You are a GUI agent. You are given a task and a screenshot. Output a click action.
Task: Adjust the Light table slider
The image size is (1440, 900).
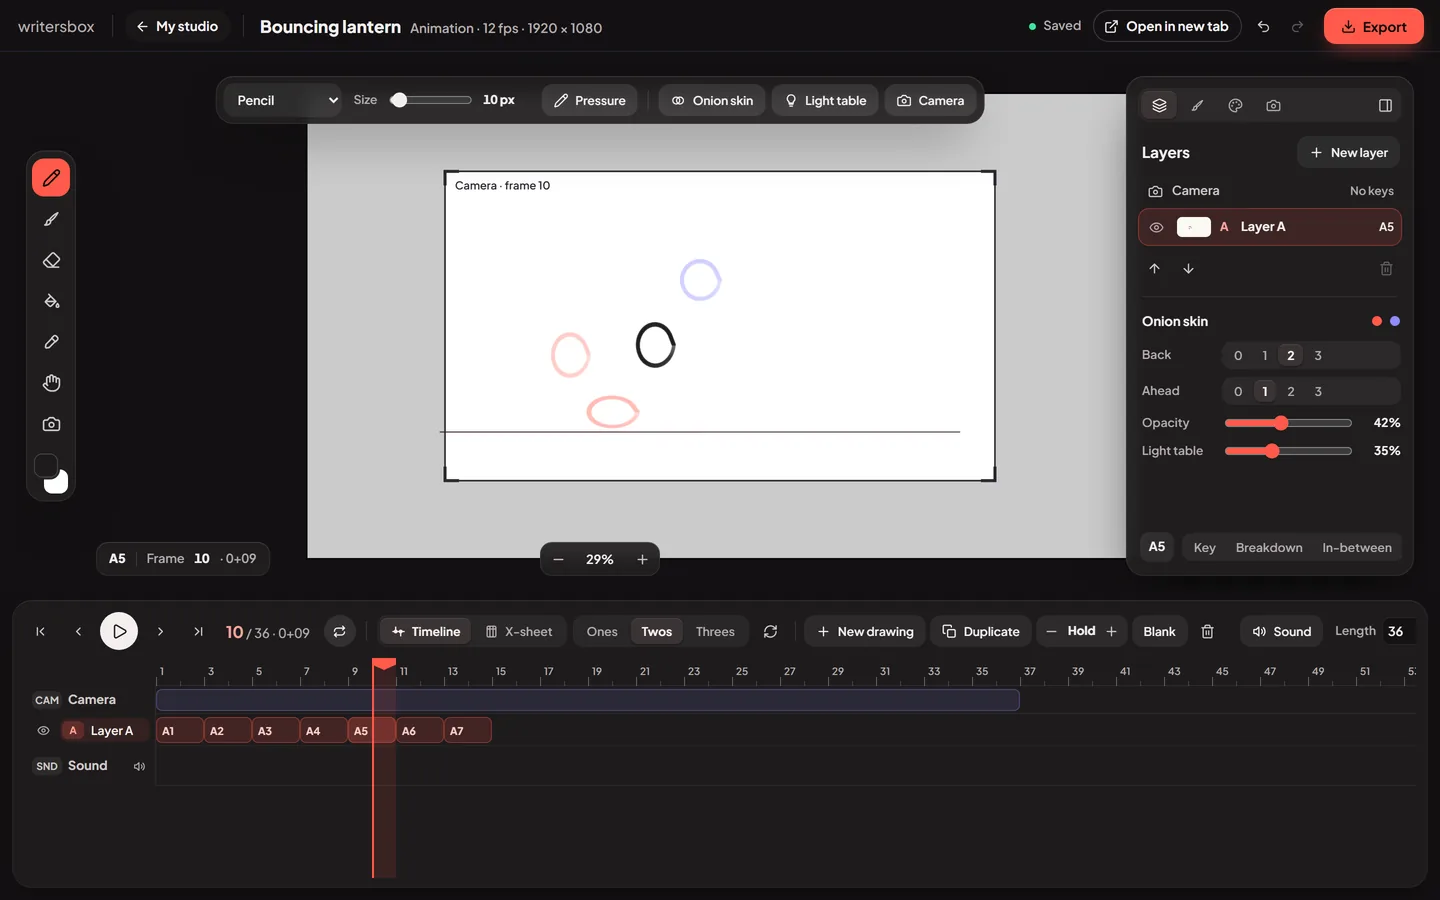1288,451
